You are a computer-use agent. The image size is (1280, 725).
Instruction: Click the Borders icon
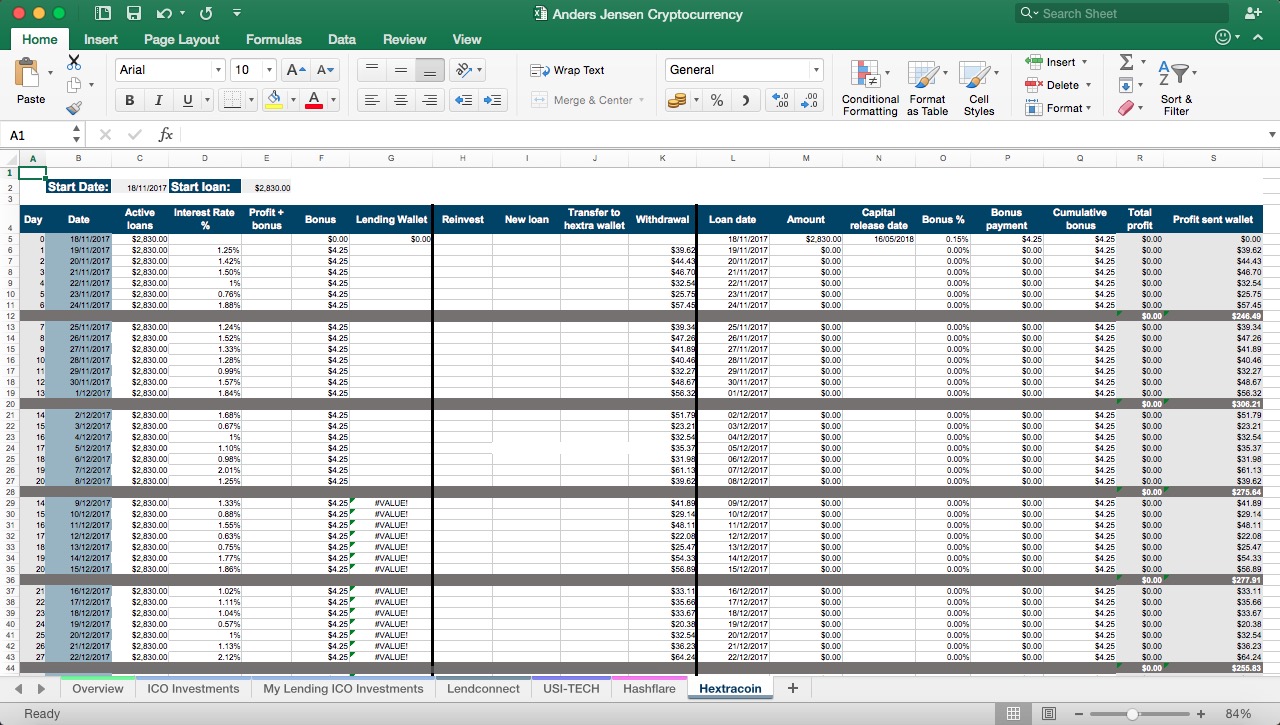click(231, 100)
